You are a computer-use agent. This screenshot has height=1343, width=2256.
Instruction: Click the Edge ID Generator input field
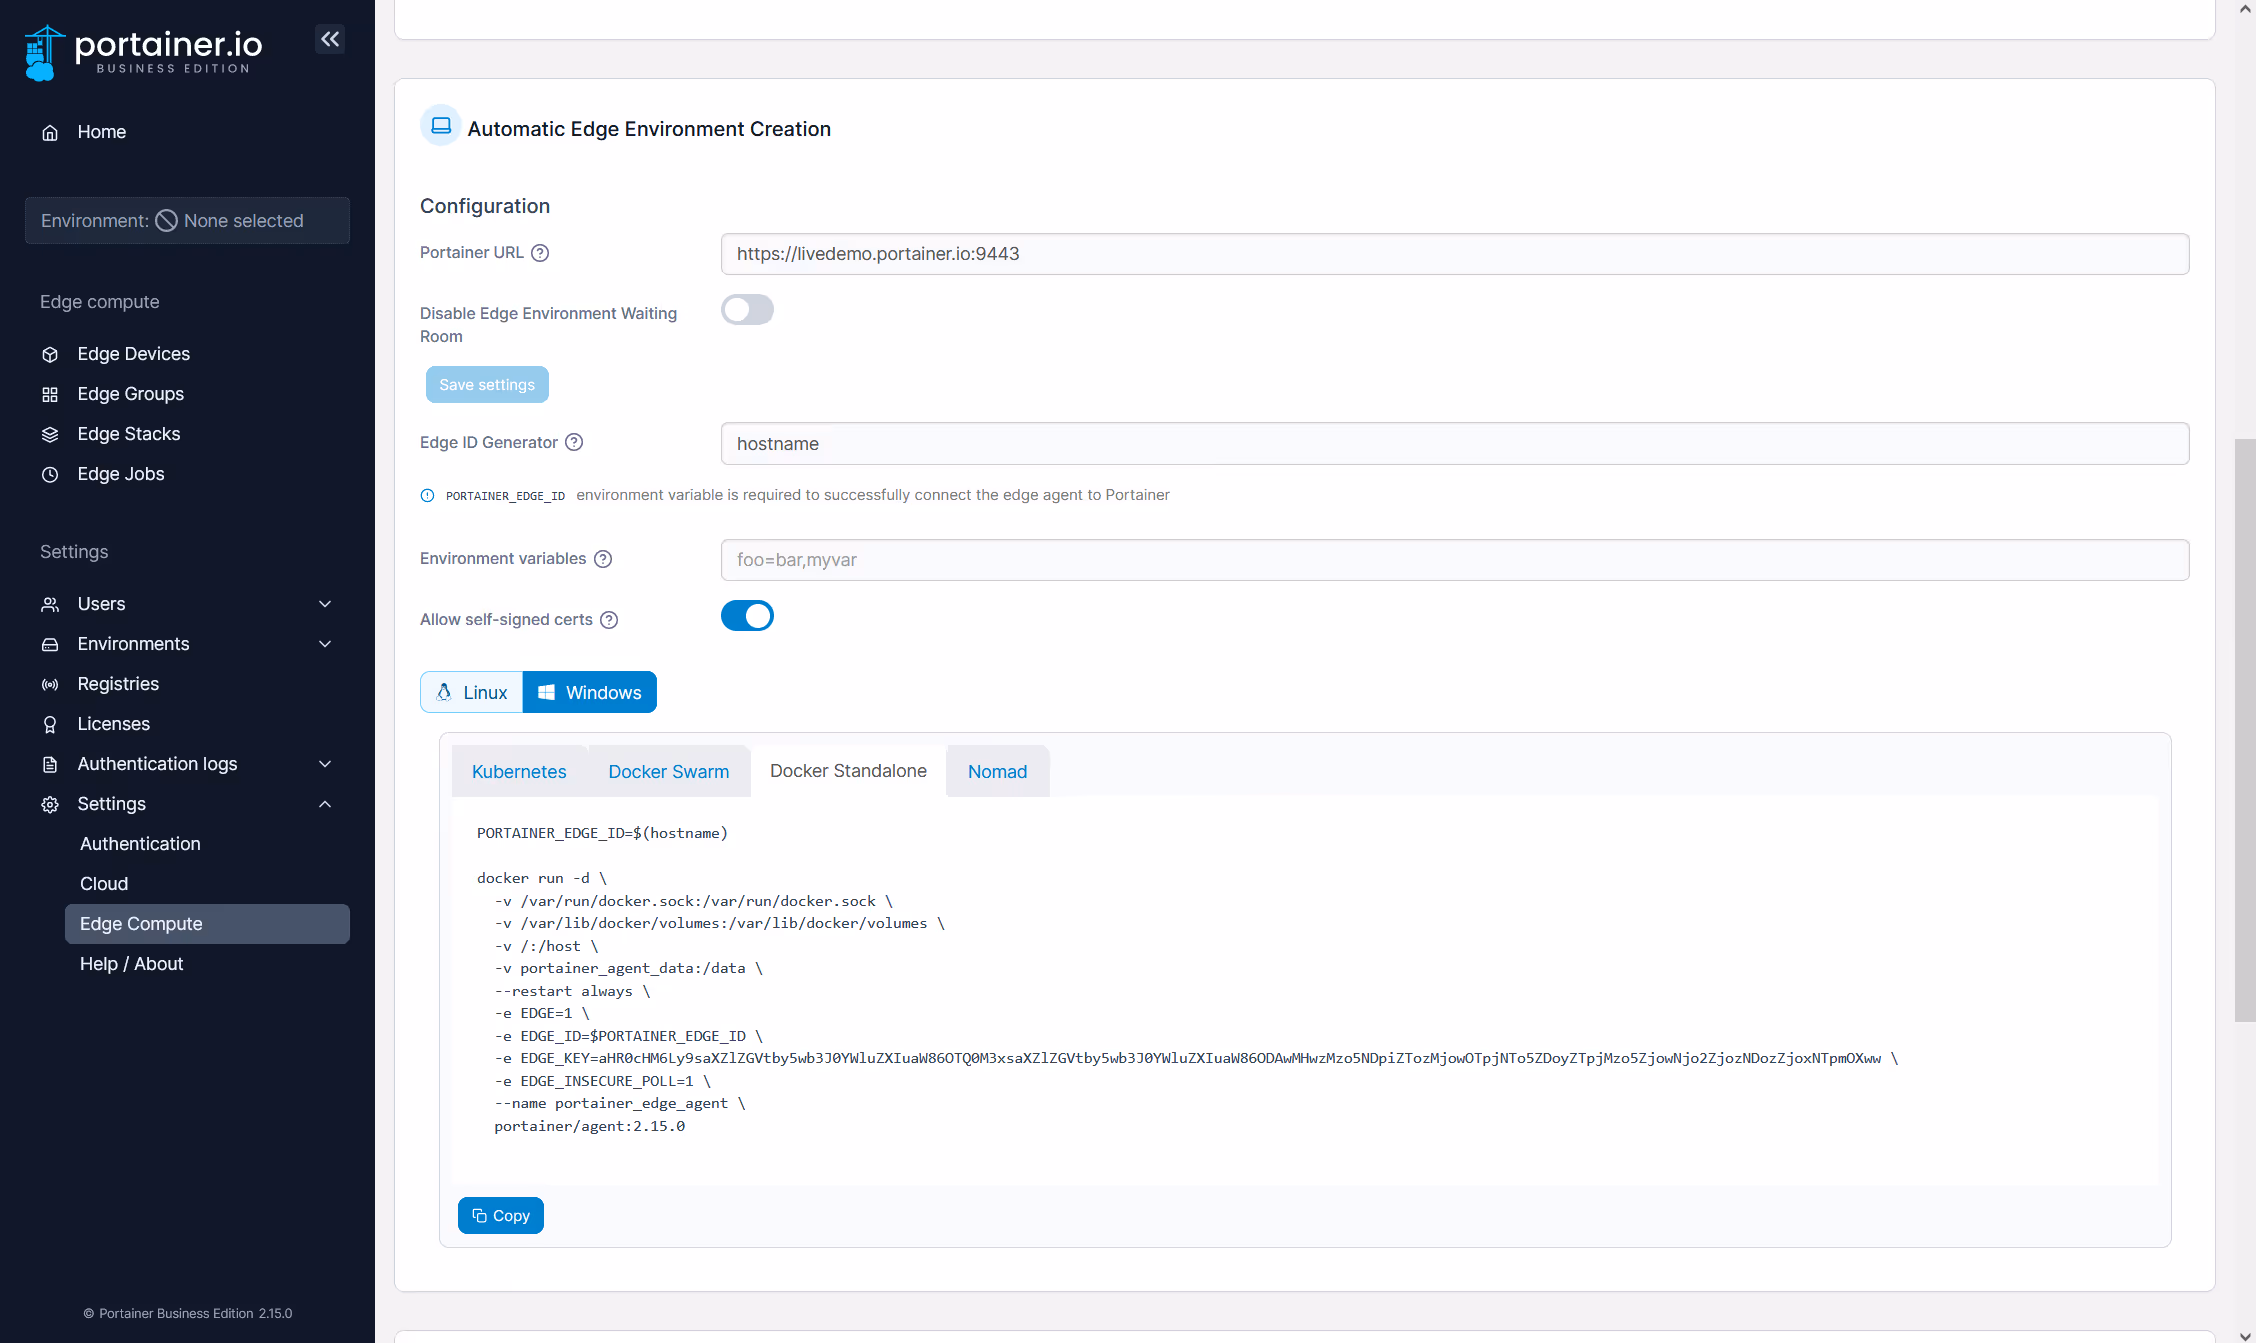click(x=1455, y=444)
